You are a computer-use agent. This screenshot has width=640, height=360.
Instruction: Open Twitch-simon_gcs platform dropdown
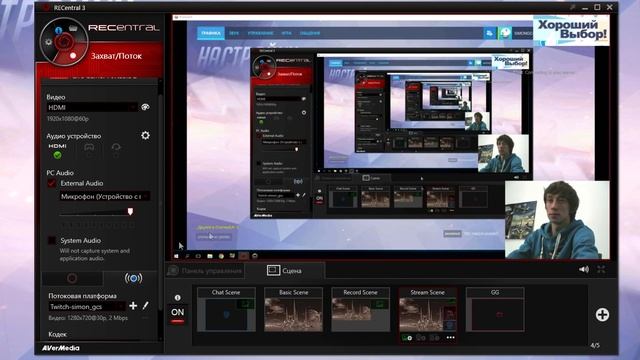pos(87,307)
